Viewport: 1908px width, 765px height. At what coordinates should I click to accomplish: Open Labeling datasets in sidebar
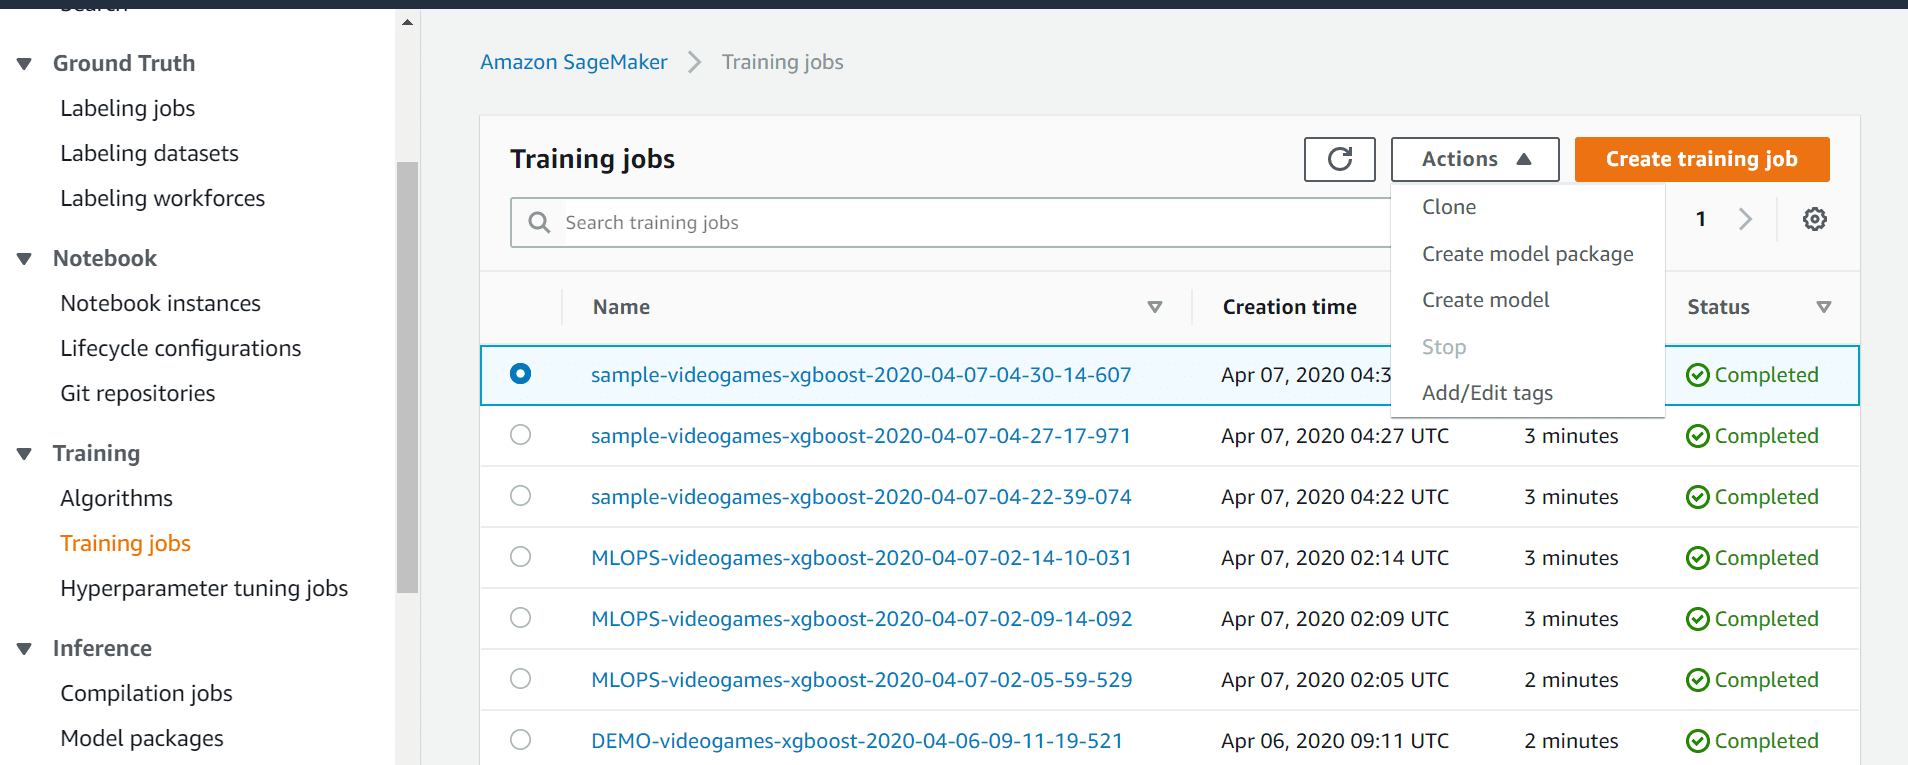(149, 153)
